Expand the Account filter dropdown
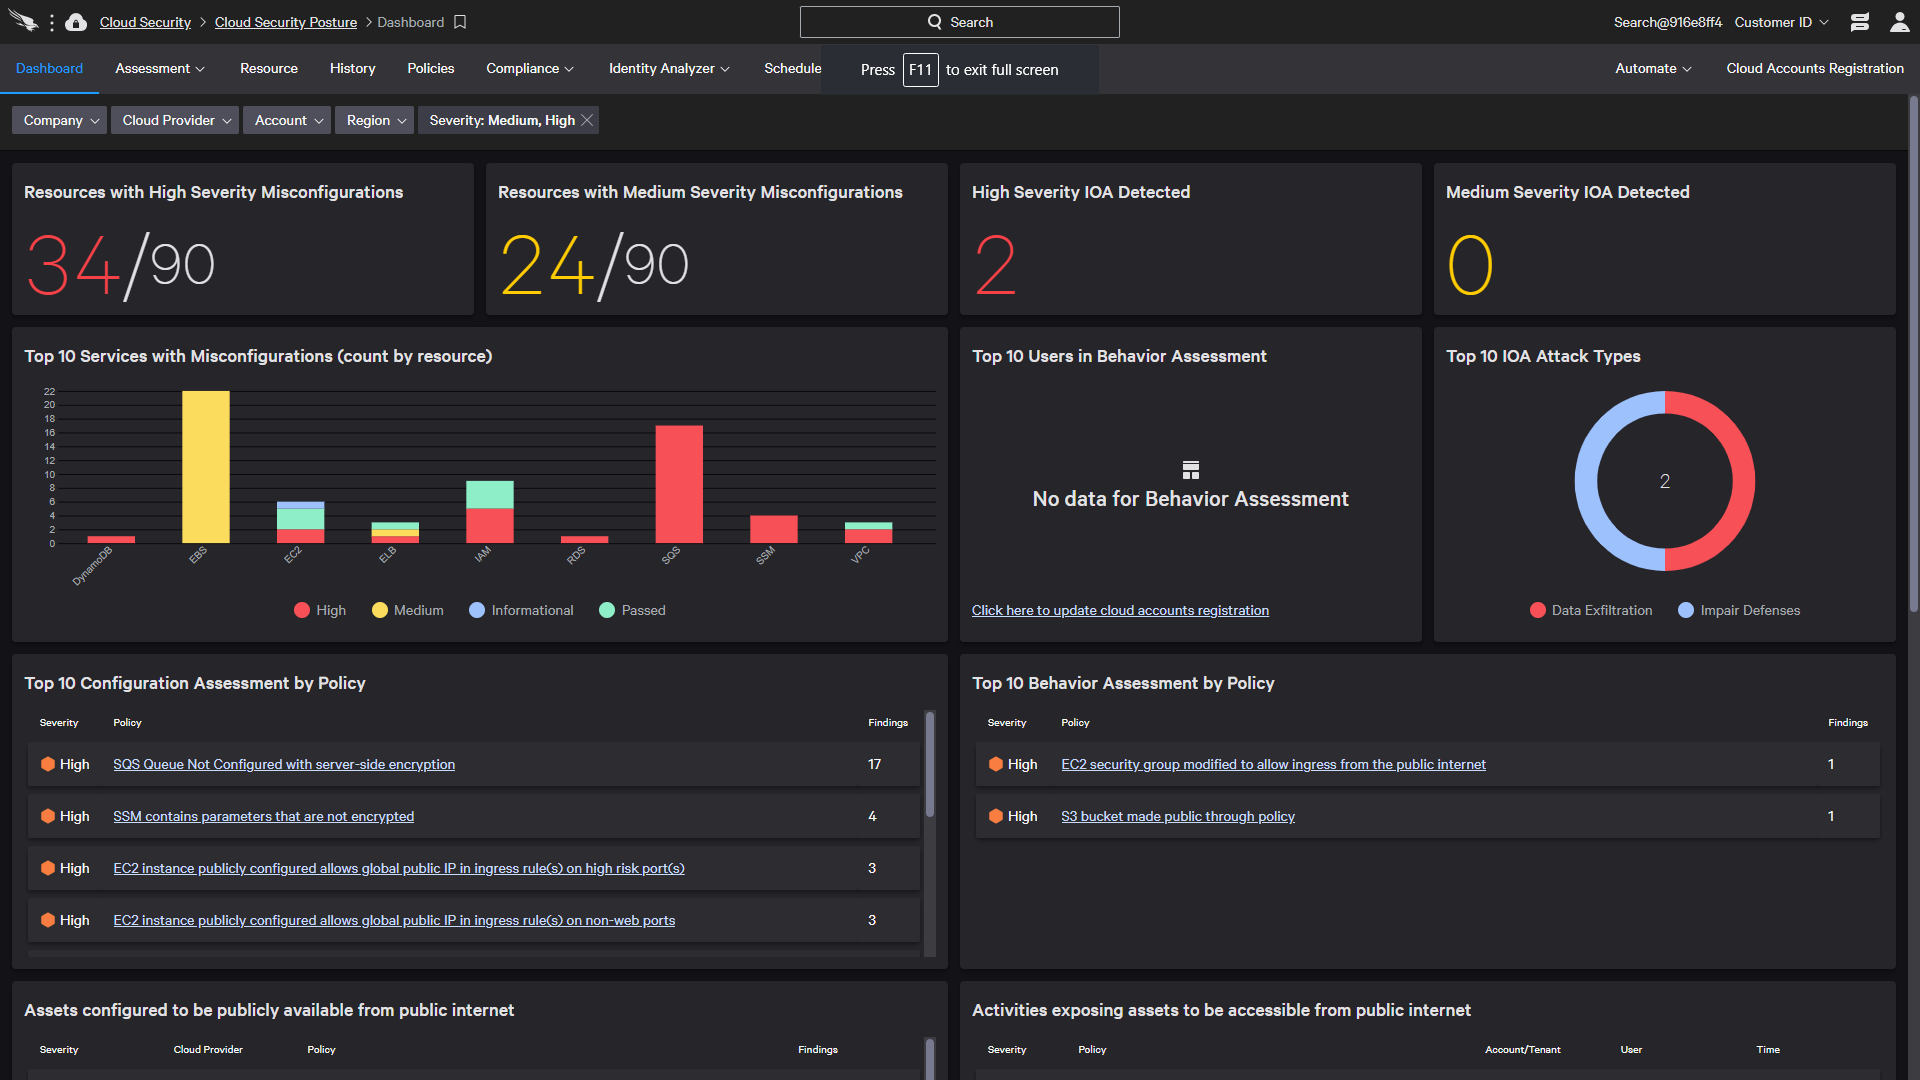The width and height of the screenshot is (1920, 1080). pyautogui.click(x=287, y=120)
